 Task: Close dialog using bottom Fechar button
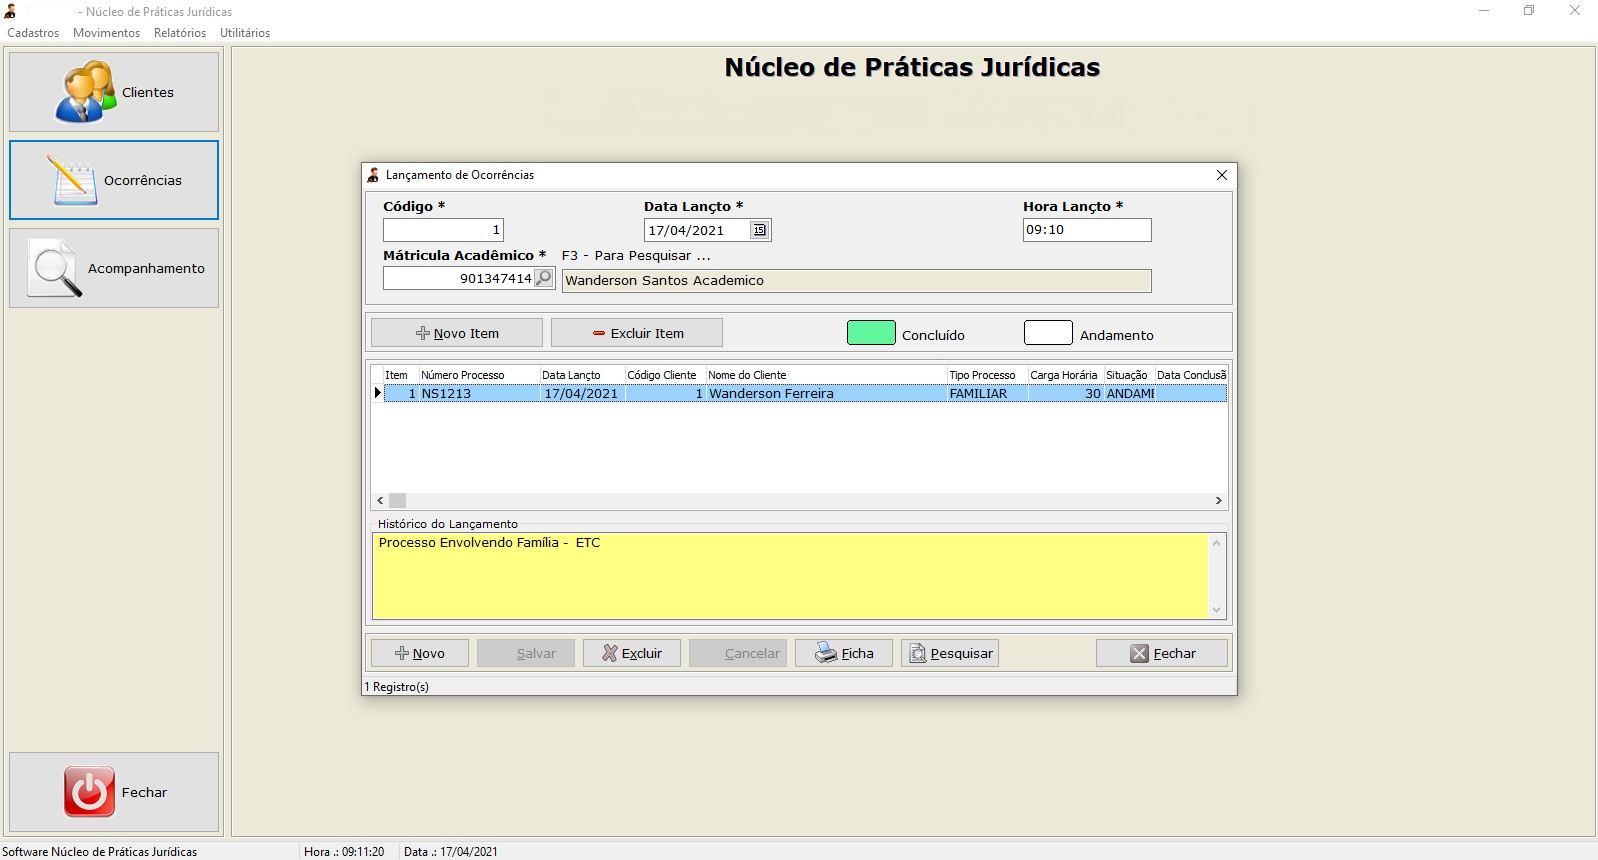pos(1162,653)
